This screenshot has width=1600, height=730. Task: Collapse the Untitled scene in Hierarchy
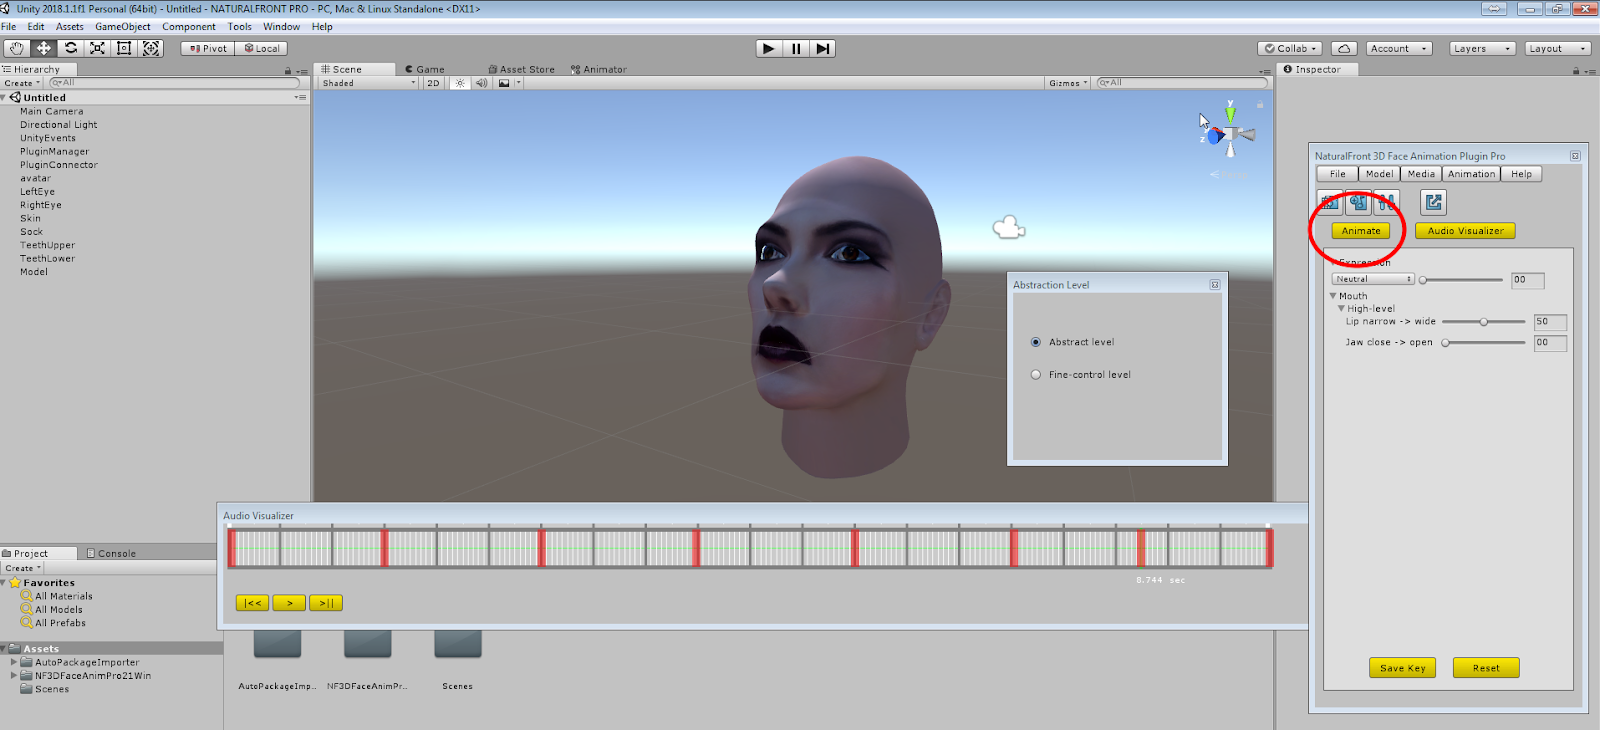[x=4, y=97]
